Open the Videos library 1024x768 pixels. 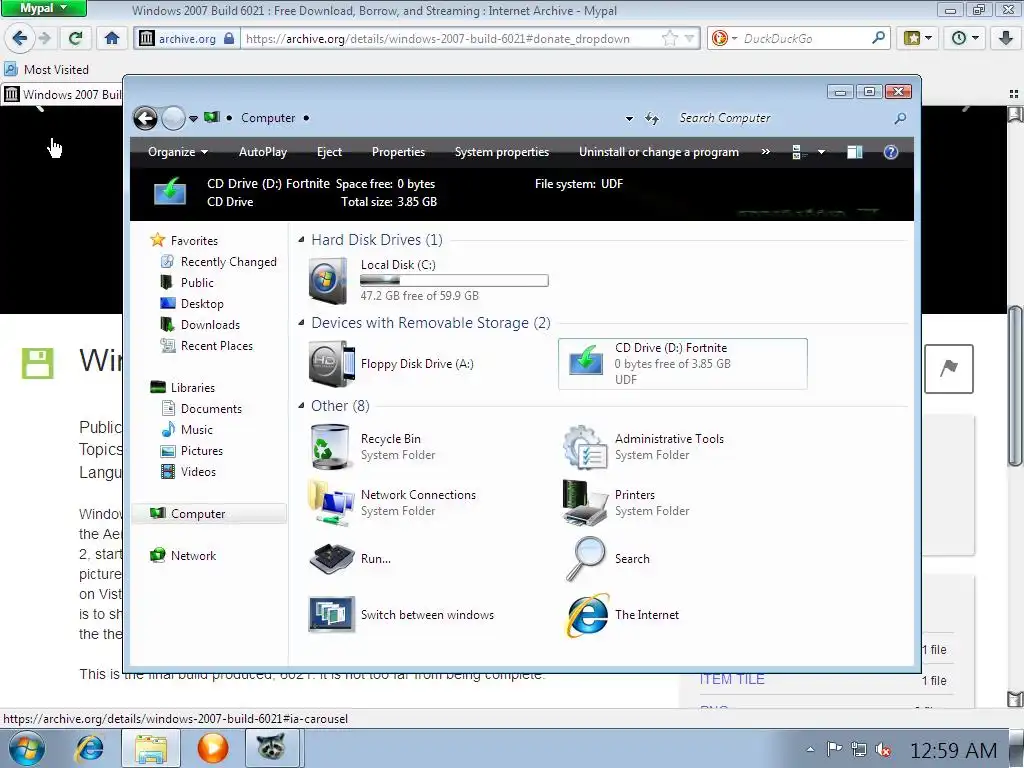198,472
